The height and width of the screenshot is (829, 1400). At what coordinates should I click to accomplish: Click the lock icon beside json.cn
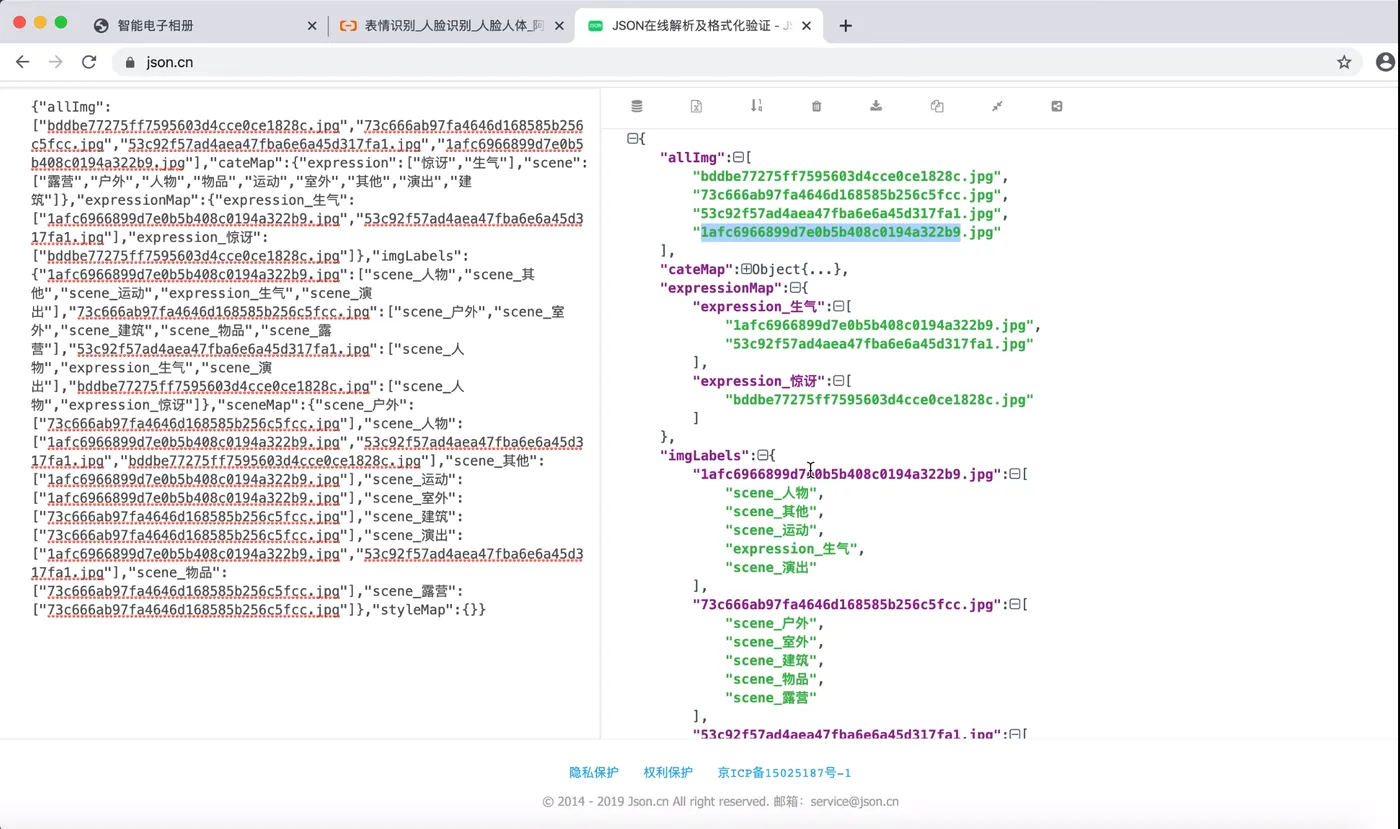(x=130, y=62)
